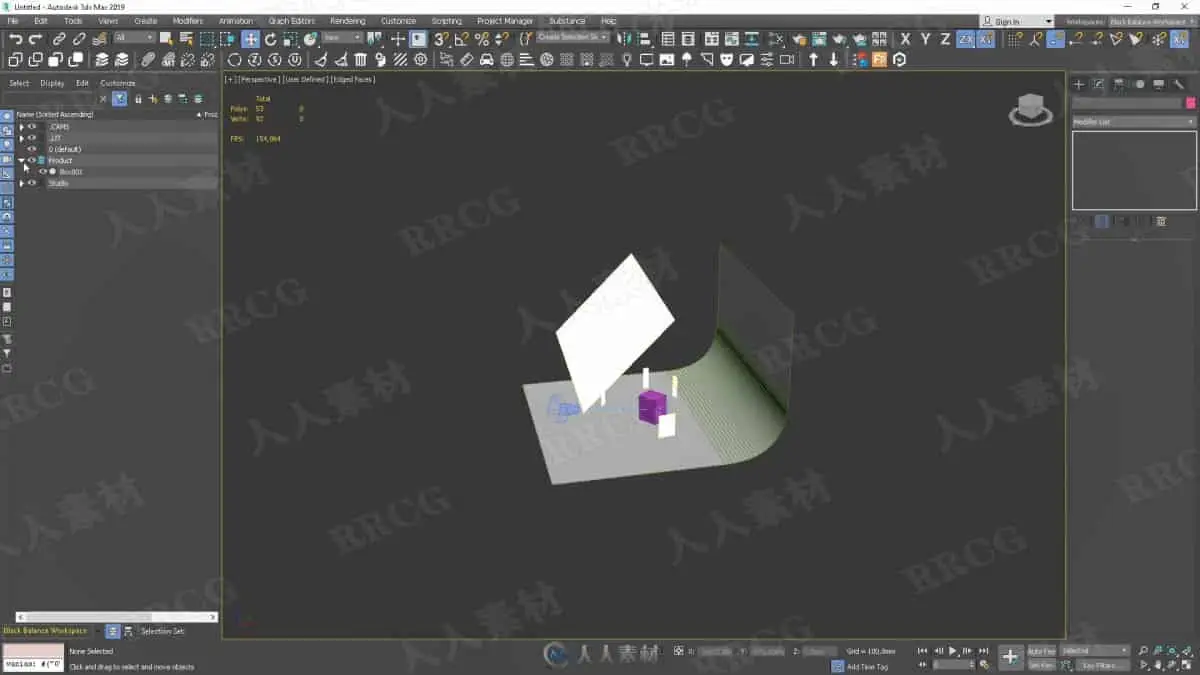
Task: Toggle the 3D Snaps icon
Action: (441, 39)
